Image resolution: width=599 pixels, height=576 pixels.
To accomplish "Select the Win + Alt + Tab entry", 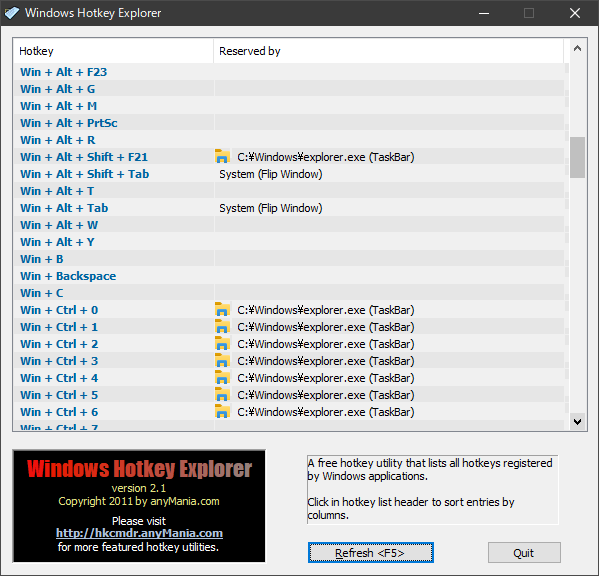I will [289, 208].
